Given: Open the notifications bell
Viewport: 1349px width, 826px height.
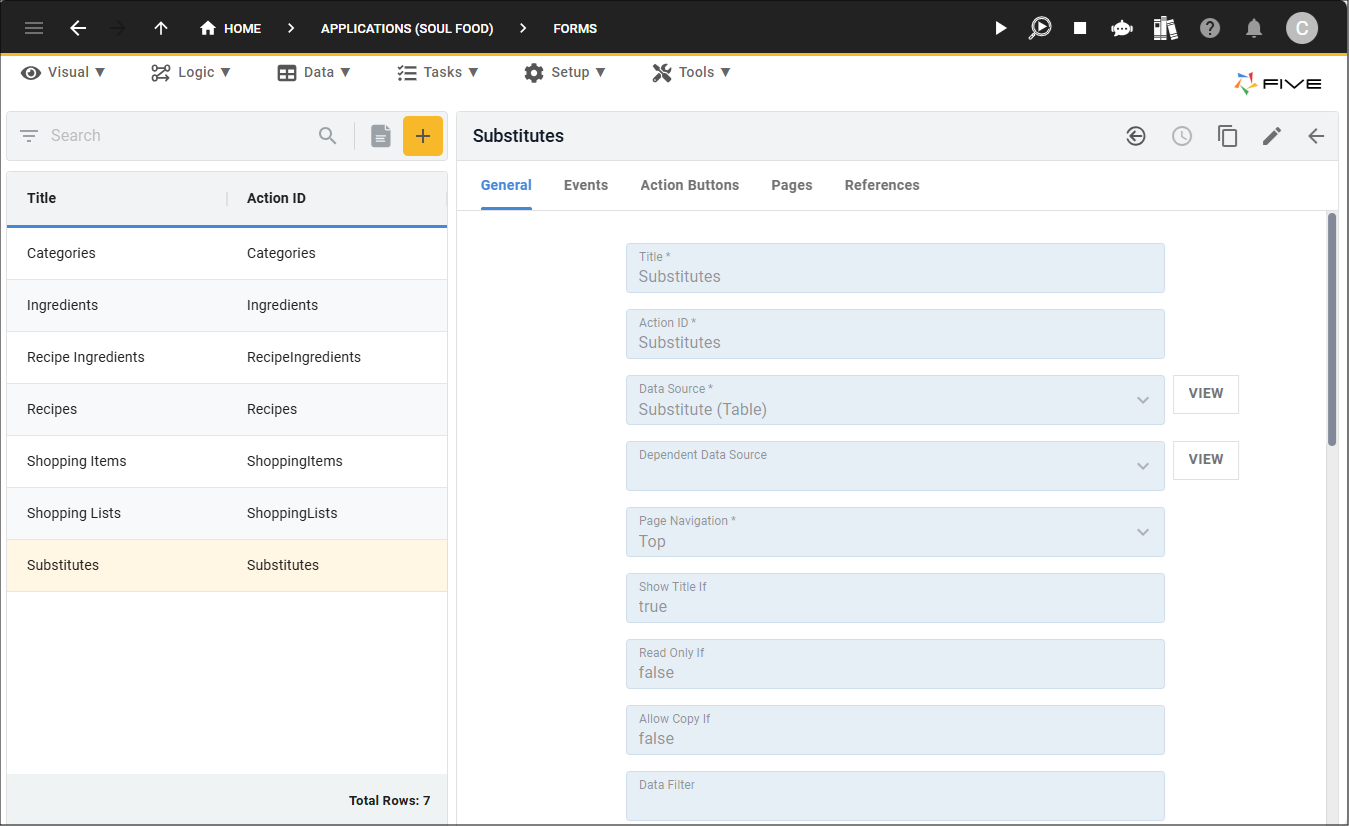Looking at the screenshot, I should click(1254, 28).
